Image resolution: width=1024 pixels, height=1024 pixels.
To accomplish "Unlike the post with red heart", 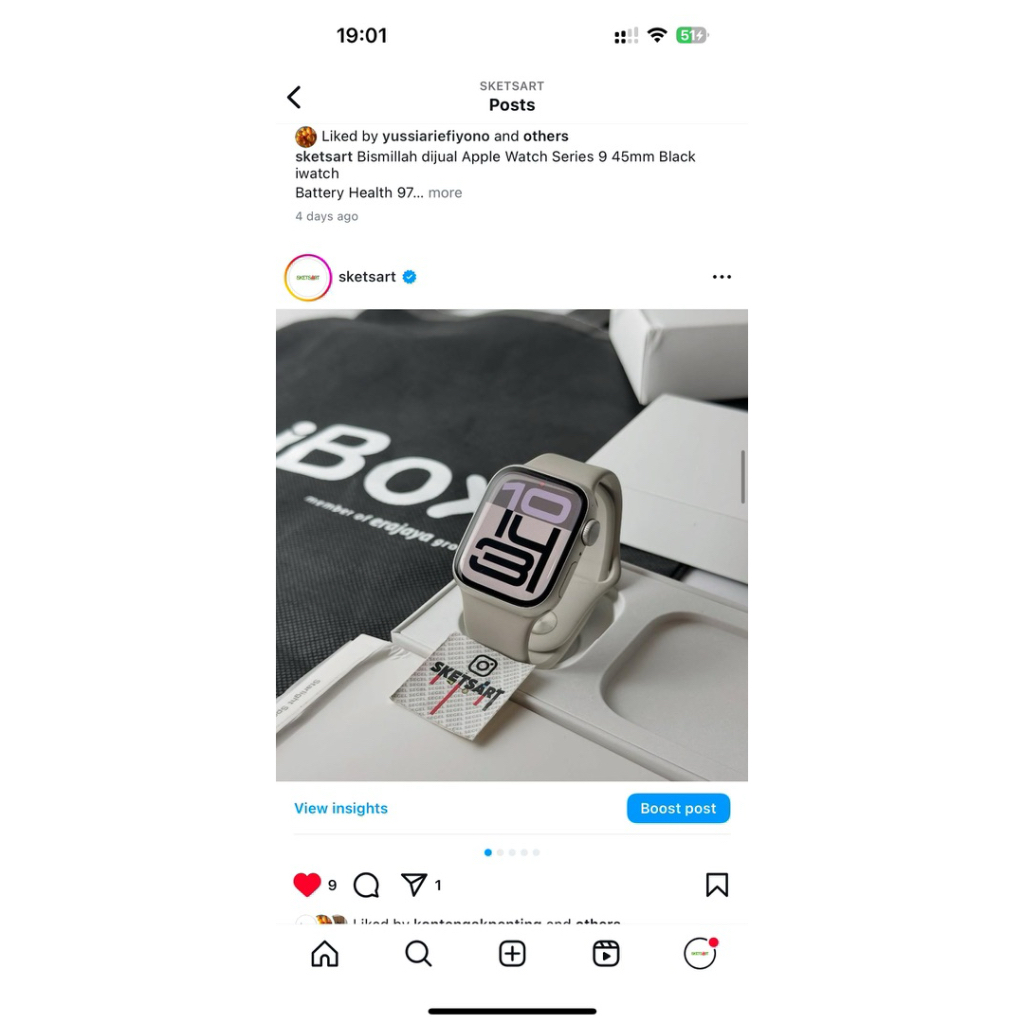I will (307, 885).
